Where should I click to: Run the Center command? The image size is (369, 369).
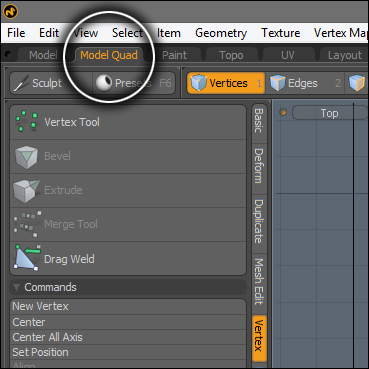[x=128, y=322]
